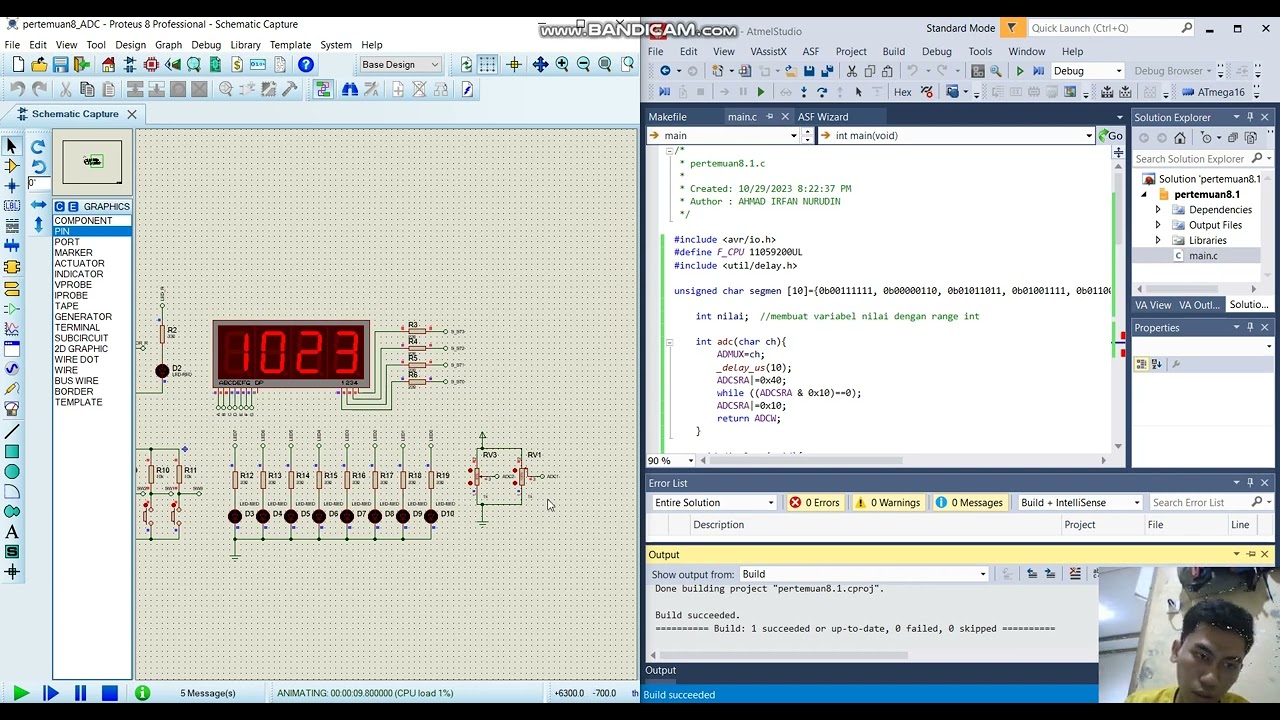
Task: Toggle the 0 Messages filter
Action: [968, 503]
